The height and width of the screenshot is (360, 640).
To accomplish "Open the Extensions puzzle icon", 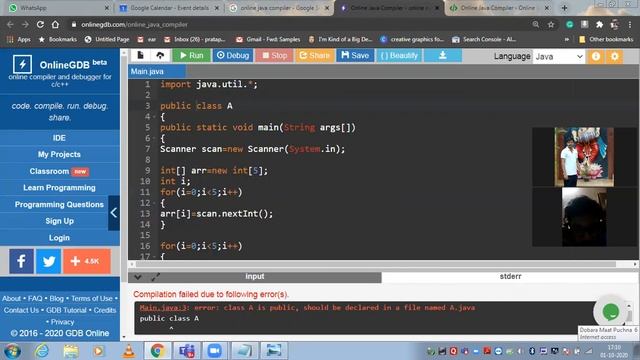I will point(599,24).
